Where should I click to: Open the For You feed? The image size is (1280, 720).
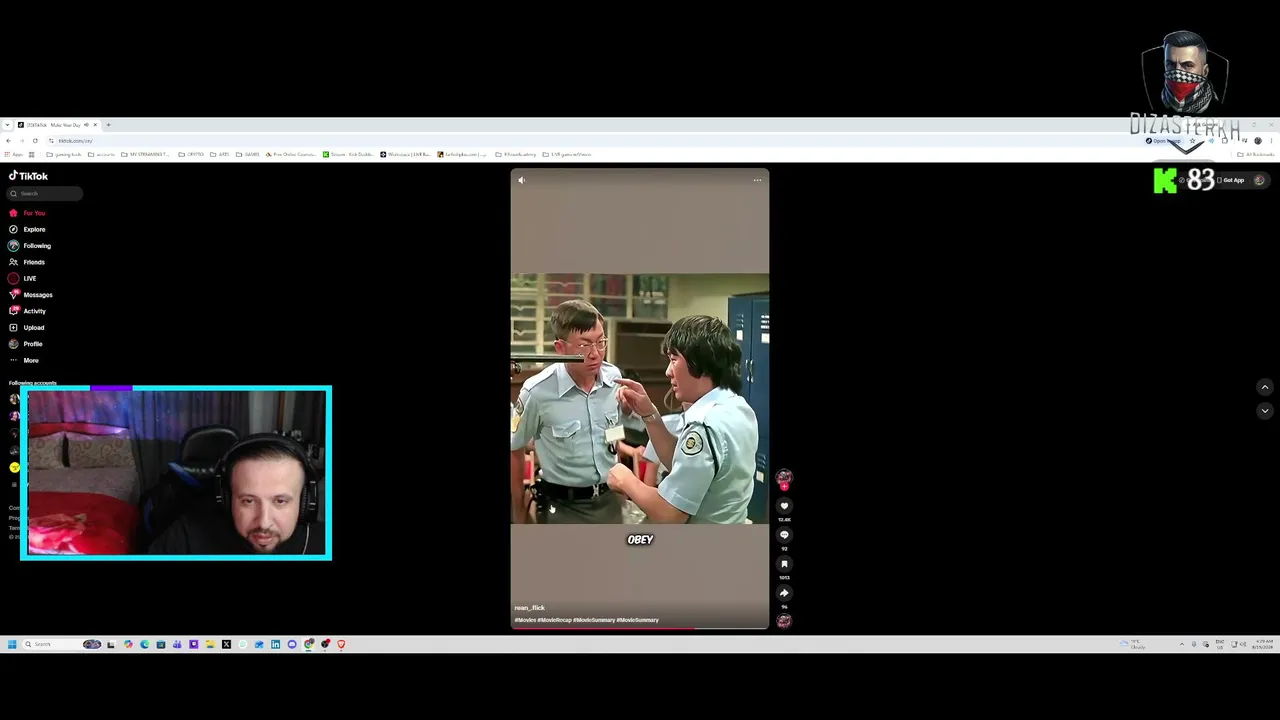(x=28, y=213)
